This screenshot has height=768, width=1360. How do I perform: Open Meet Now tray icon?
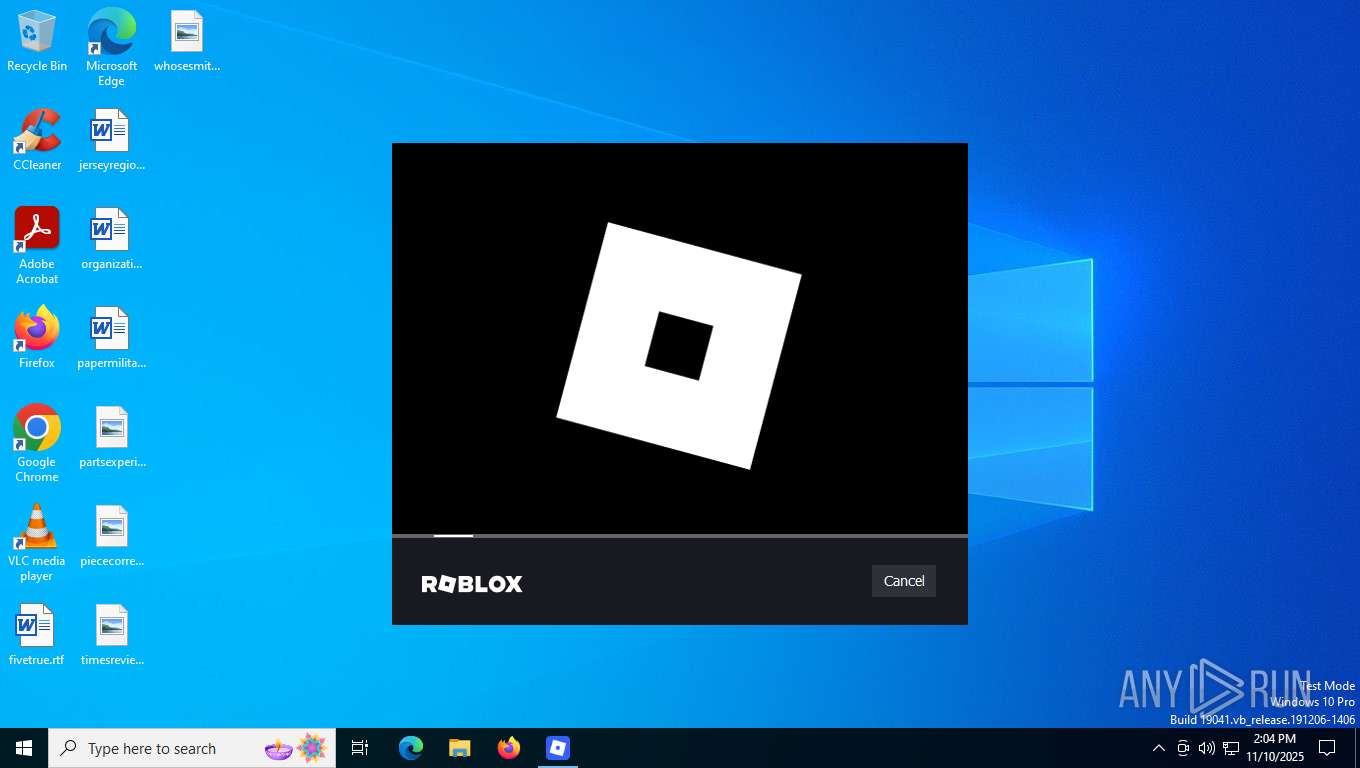pyautogui.click(x=1183, y=748)
